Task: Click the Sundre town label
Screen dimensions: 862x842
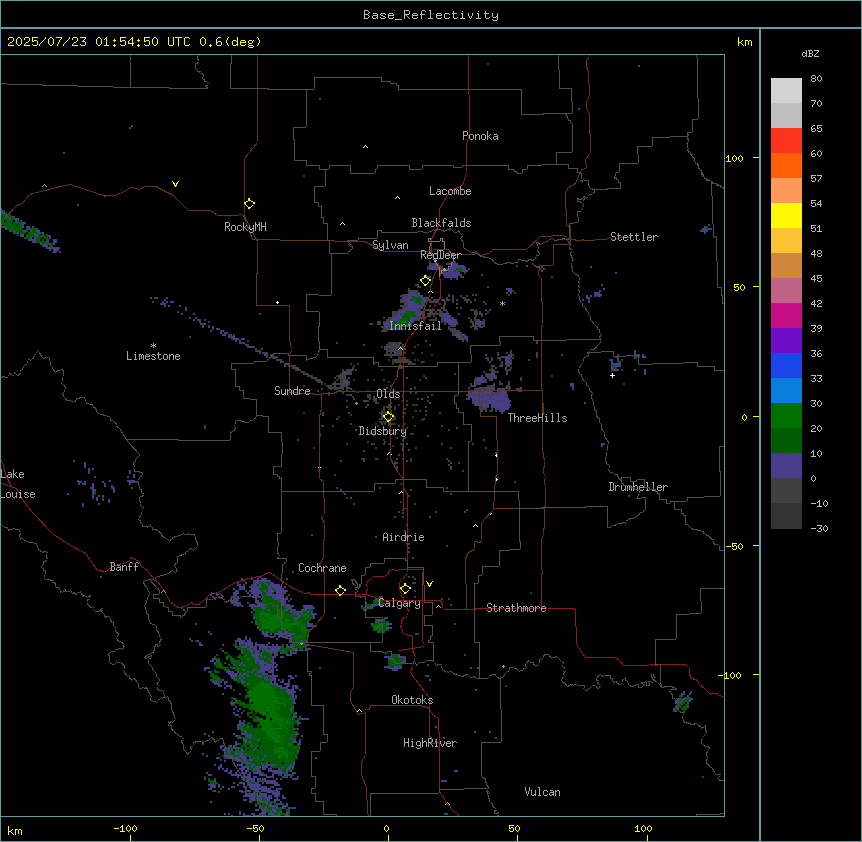Action: [x=292, y=391]
